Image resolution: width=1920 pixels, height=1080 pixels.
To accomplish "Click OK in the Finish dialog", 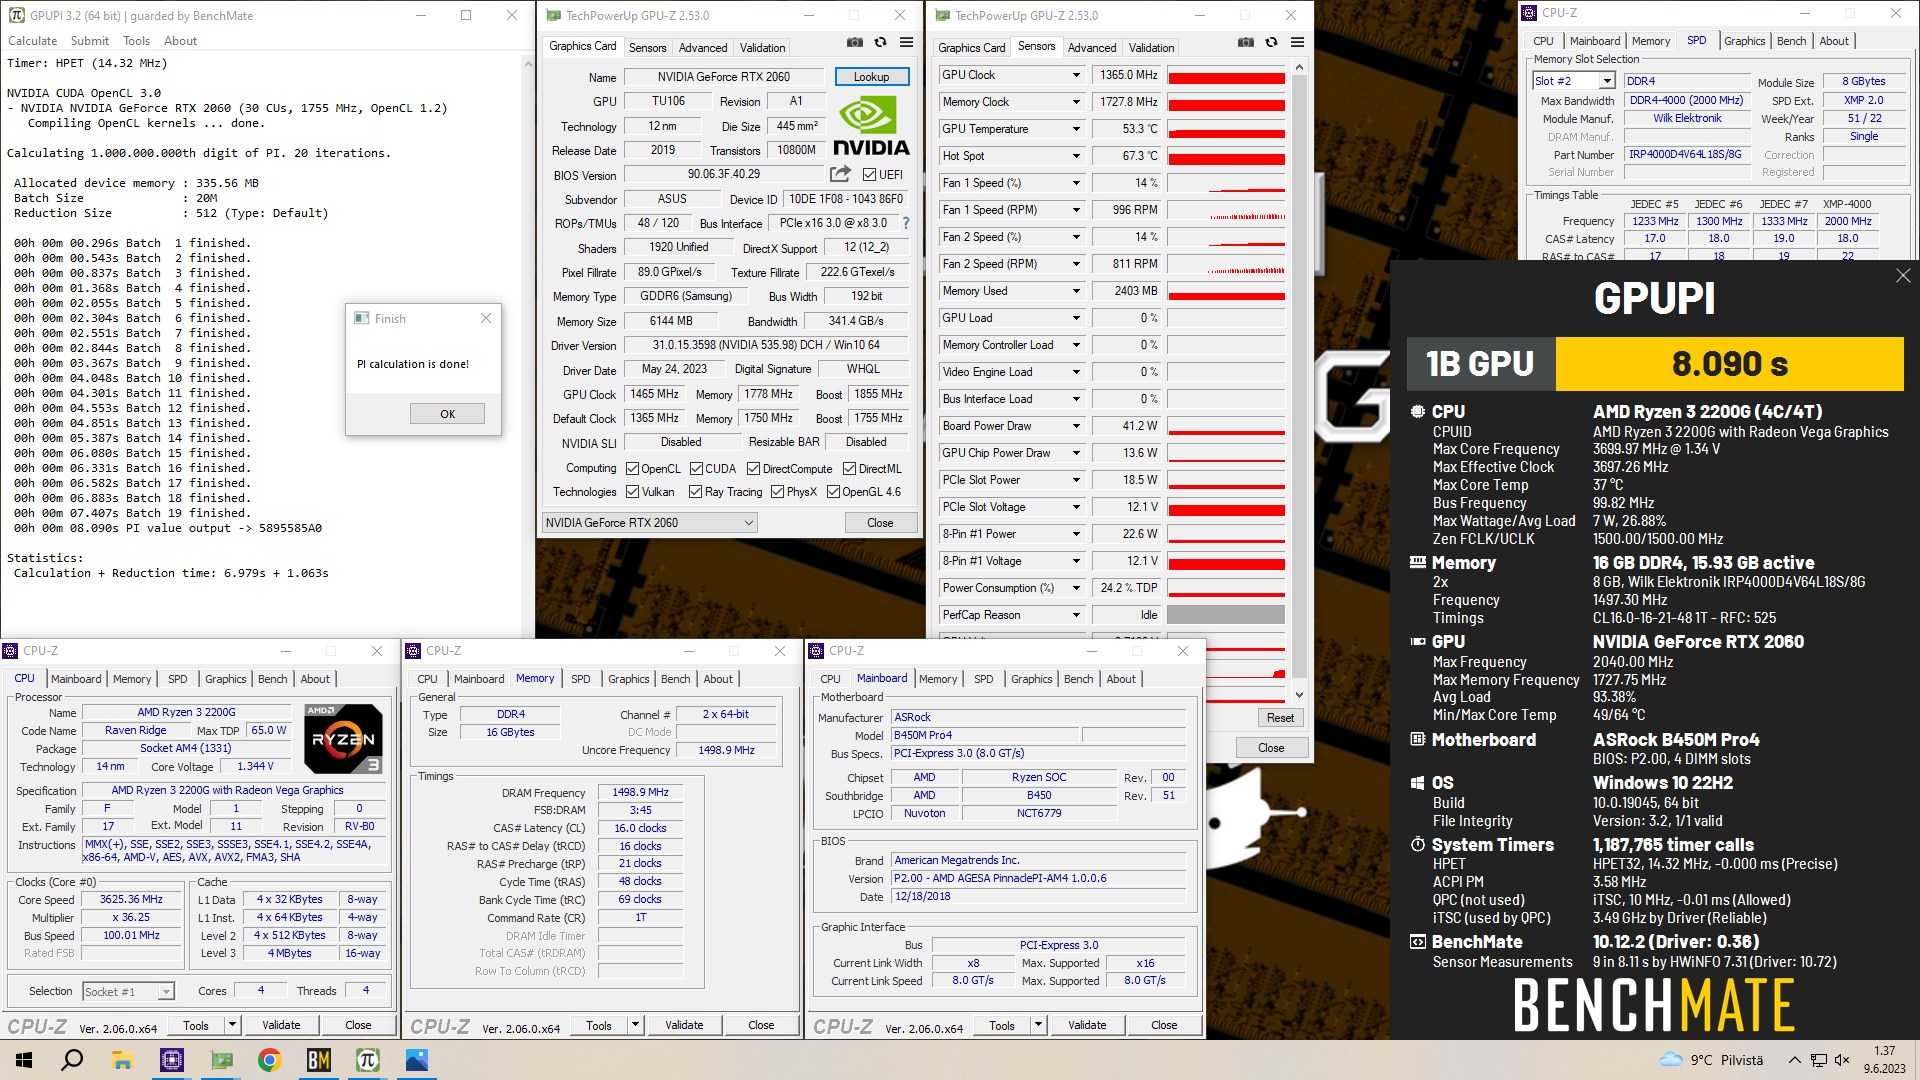I will [x=447, y=414].
